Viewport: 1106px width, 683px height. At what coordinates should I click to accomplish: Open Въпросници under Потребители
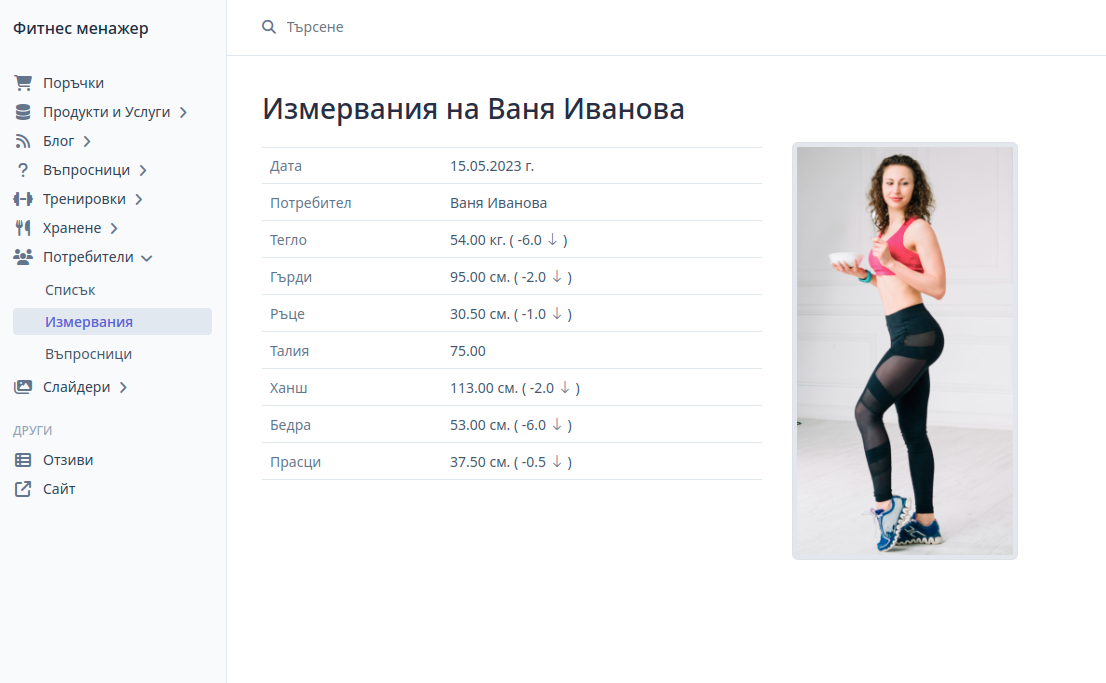[88, 354]
